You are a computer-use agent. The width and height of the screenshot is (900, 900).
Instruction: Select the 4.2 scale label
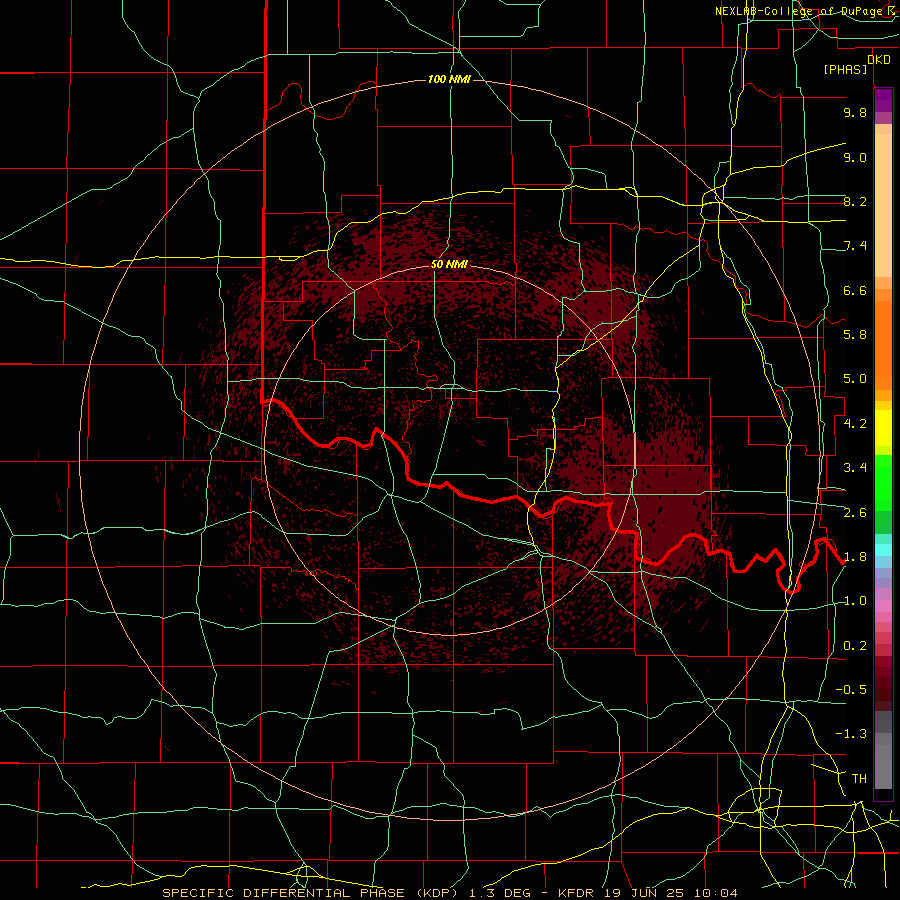pos(855,424)
